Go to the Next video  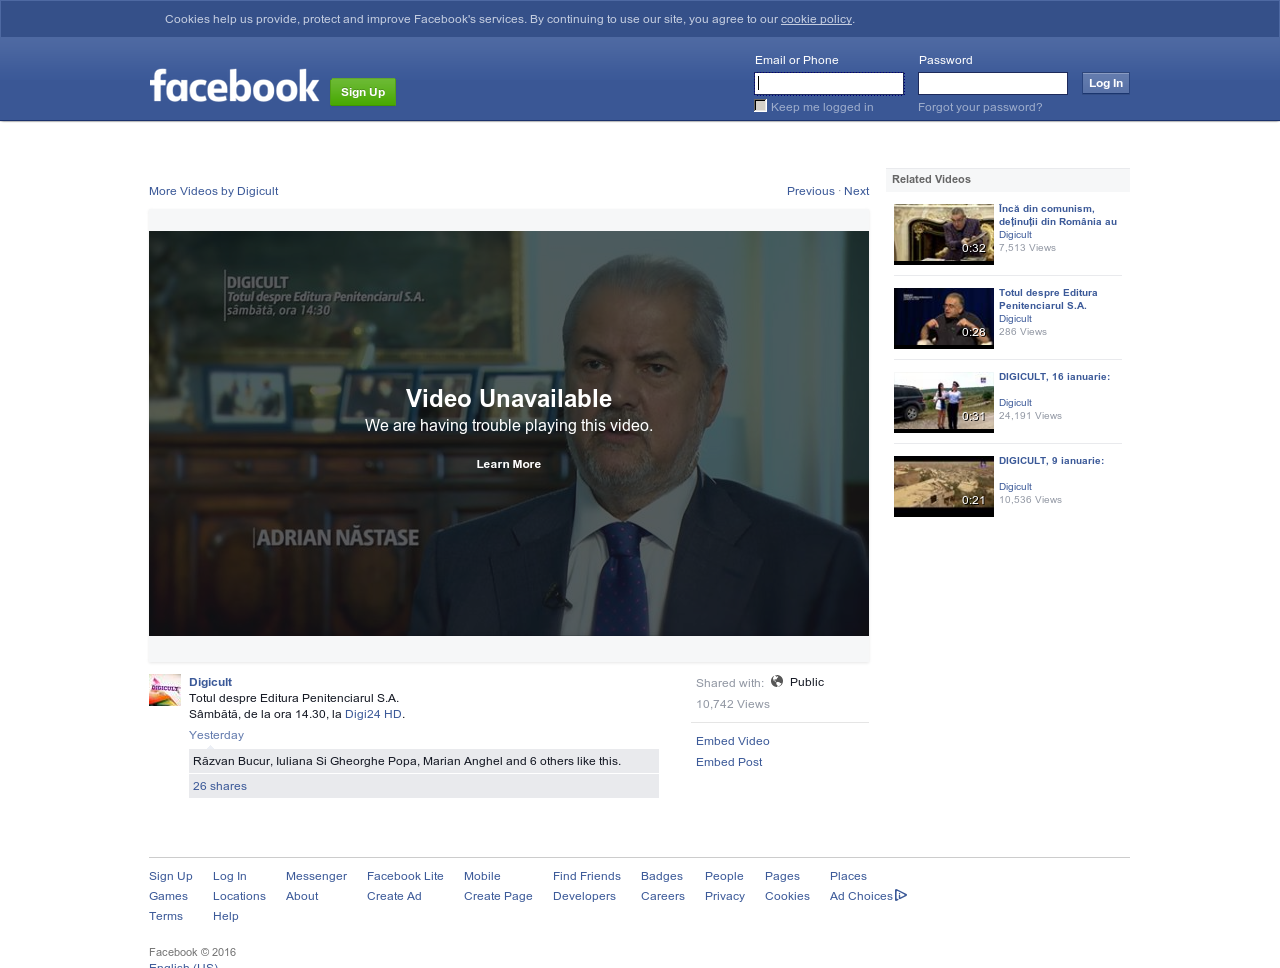coord(857,191)
